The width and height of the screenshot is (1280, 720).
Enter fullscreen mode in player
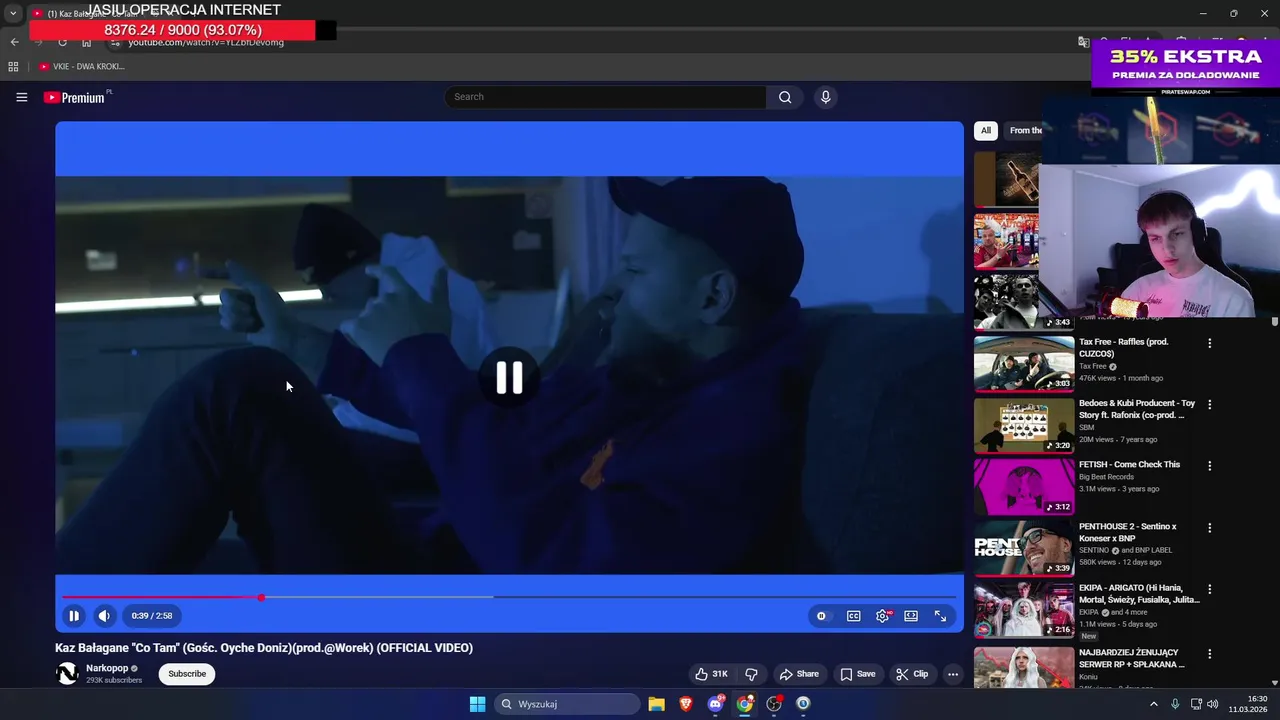pyautogui.click(x=940, y=616)
